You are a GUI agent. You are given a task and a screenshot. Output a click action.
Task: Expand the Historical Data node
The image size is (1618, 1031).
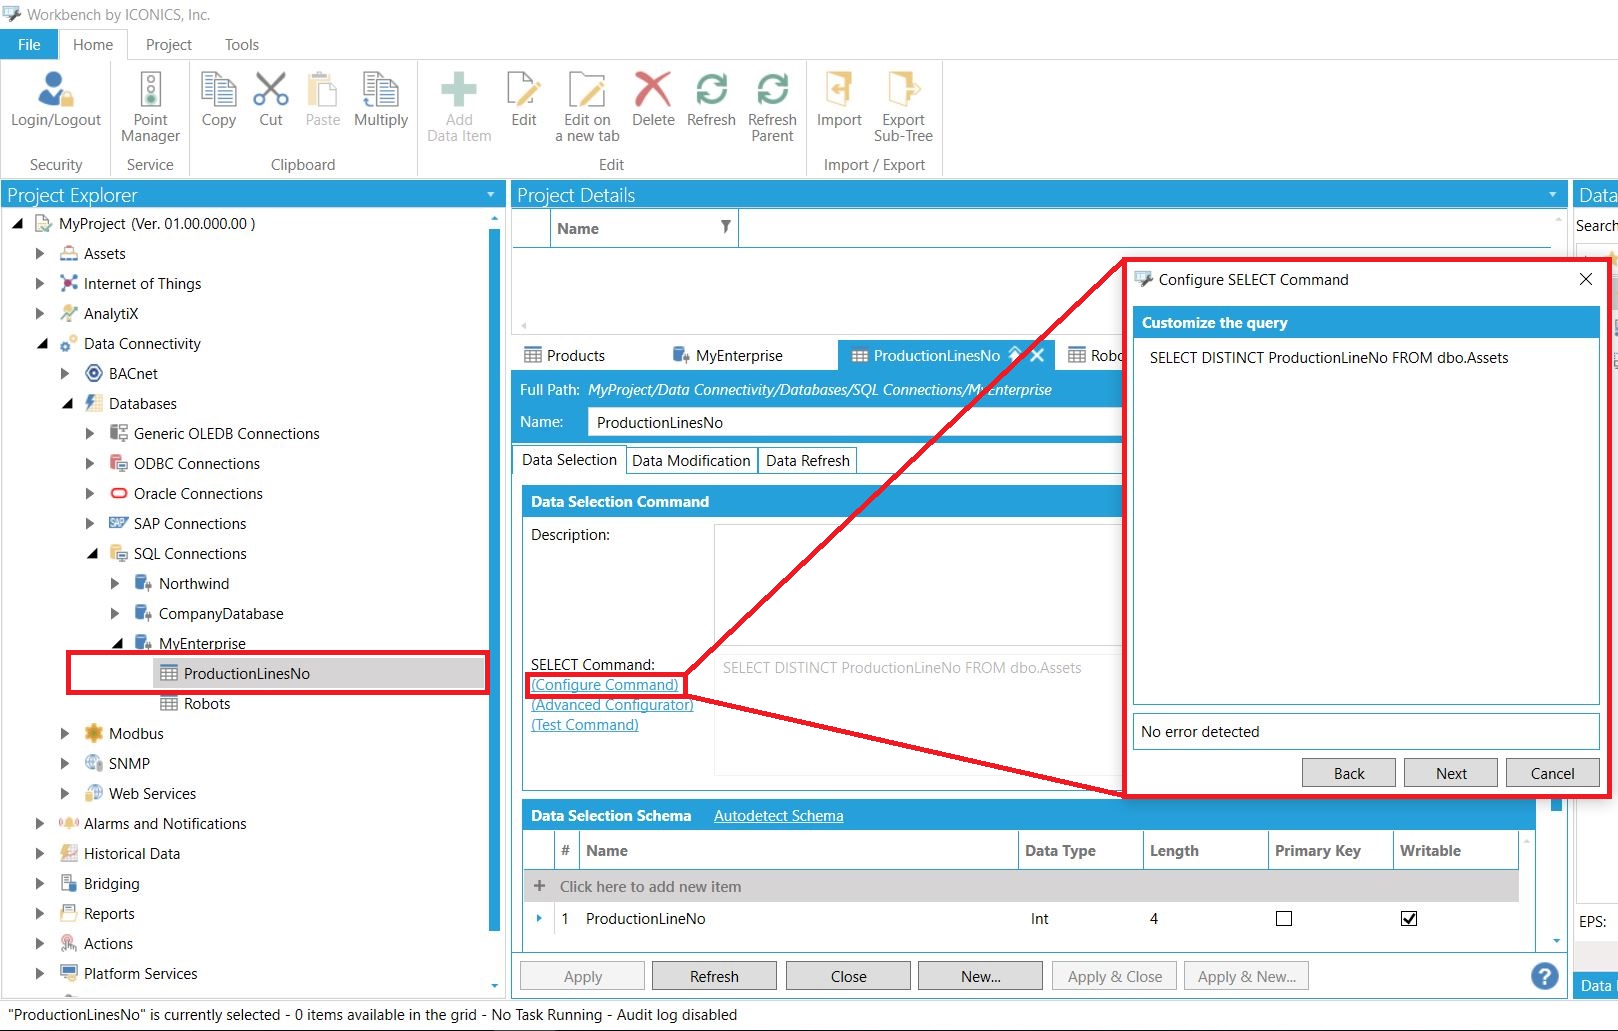tap(40, 854)
